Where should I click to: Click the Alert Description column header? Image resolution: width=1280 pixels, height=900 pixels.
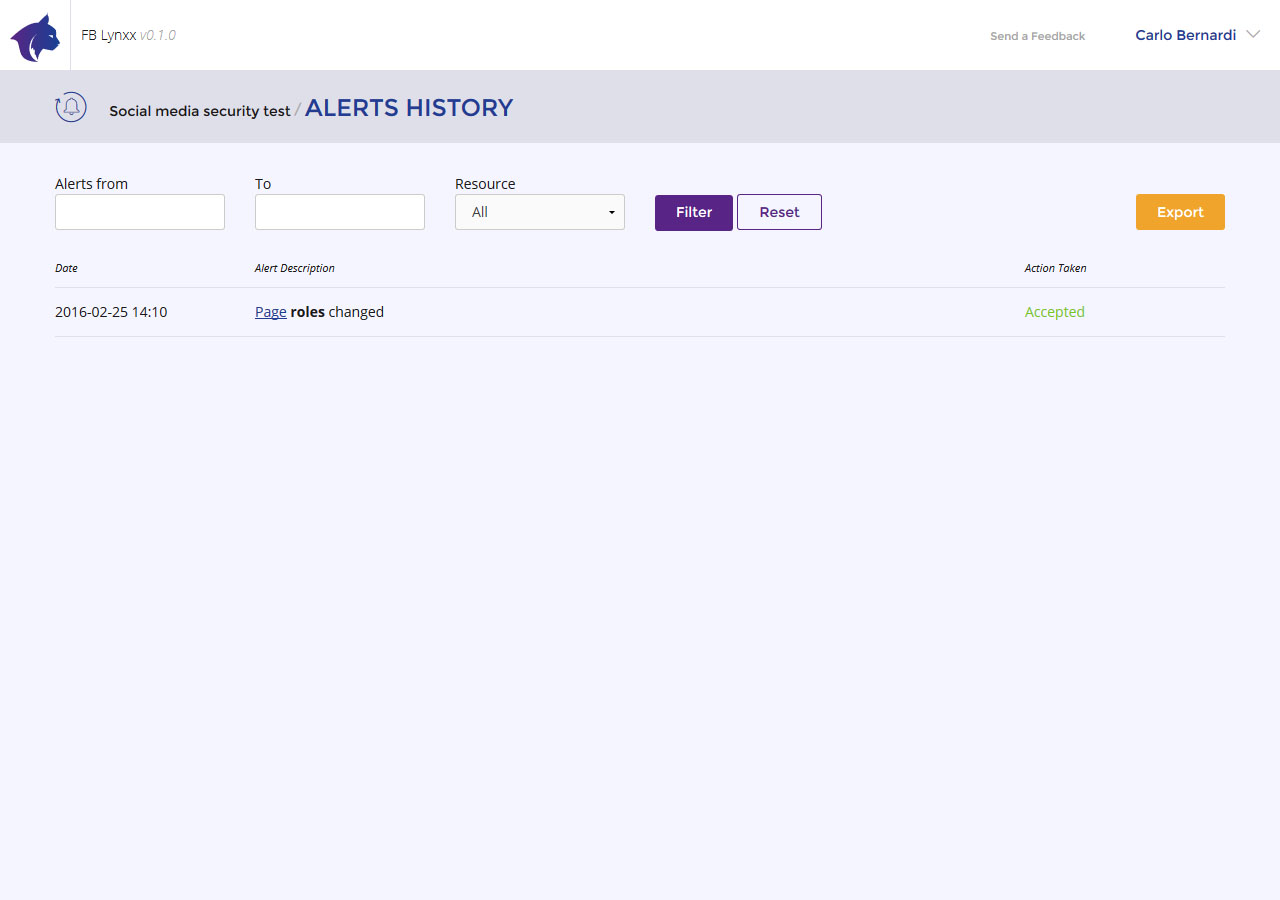click(295, 268)
